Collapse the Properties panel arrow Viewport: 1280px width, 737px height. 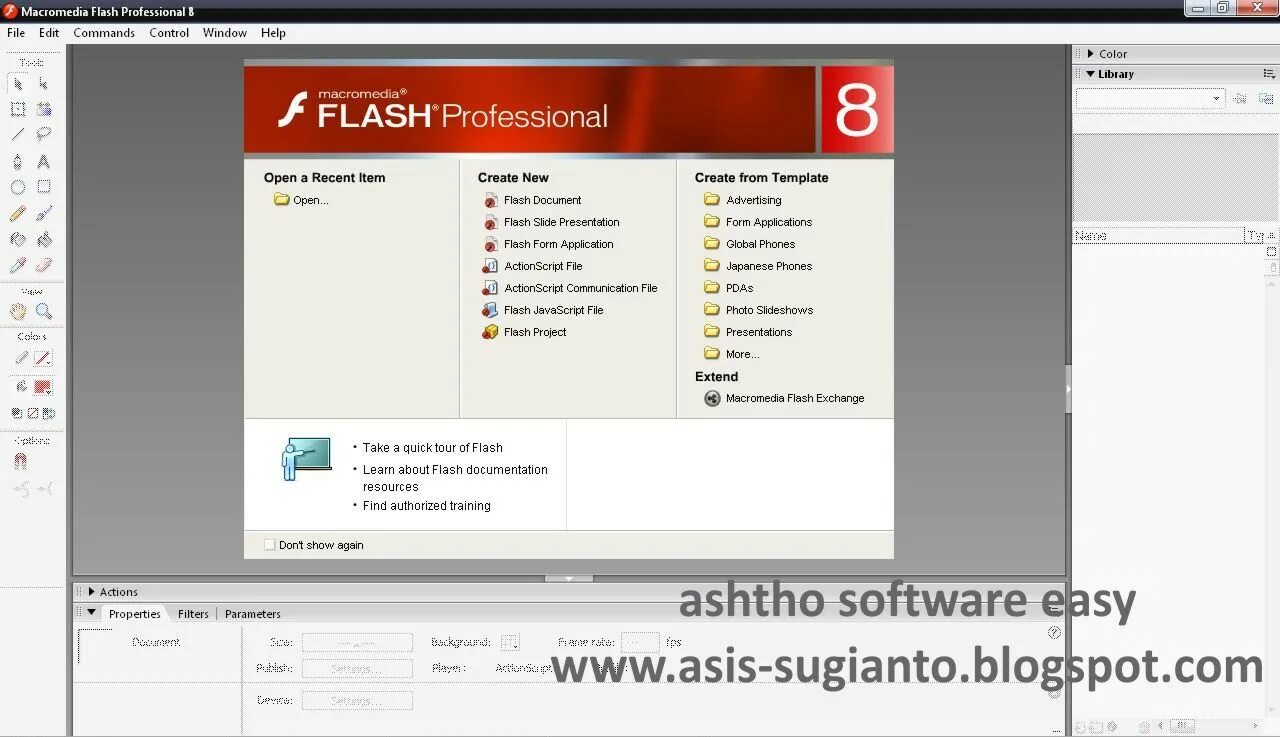pyautogui.click(x=91, y=613)
